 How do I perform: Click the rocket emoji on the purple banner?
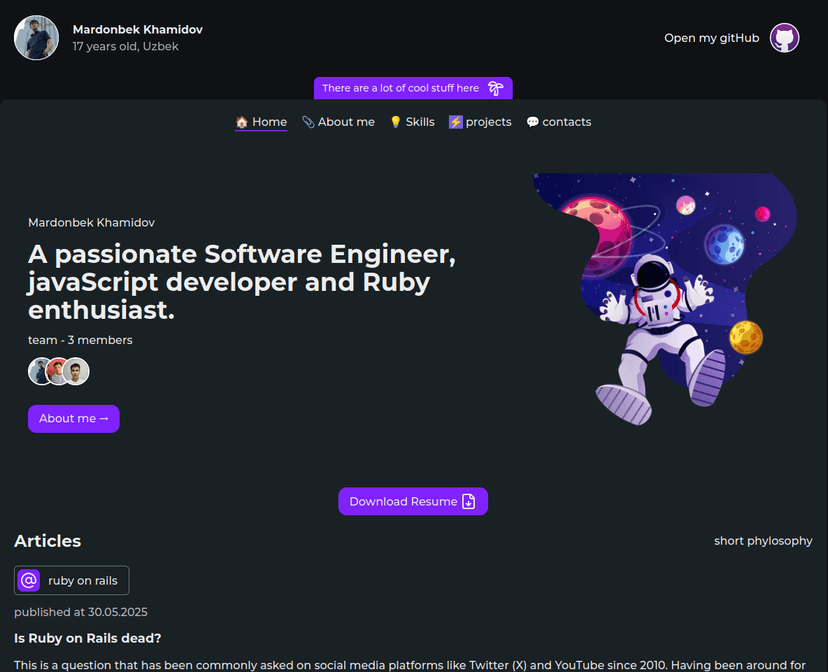495,88
